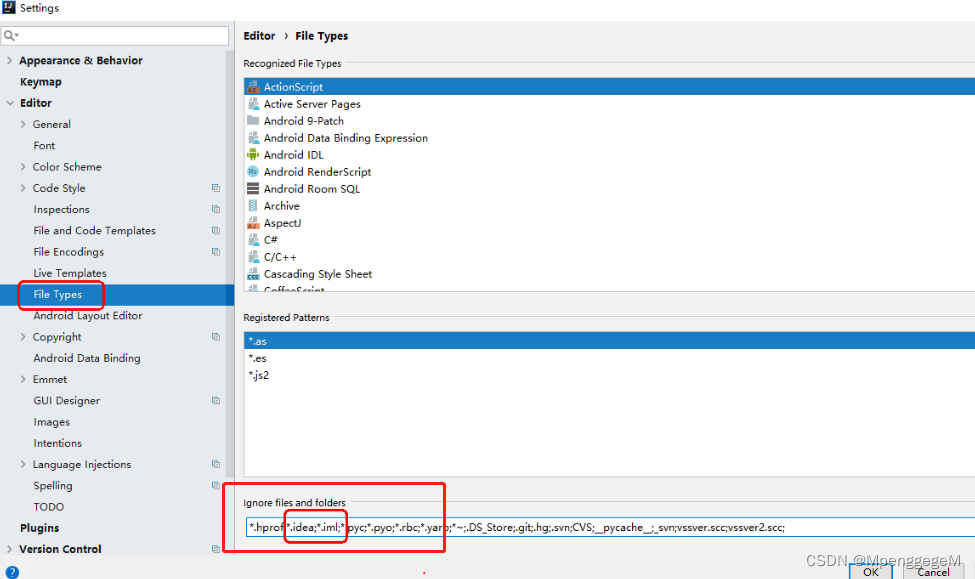Expand the Code Style node

23,188
